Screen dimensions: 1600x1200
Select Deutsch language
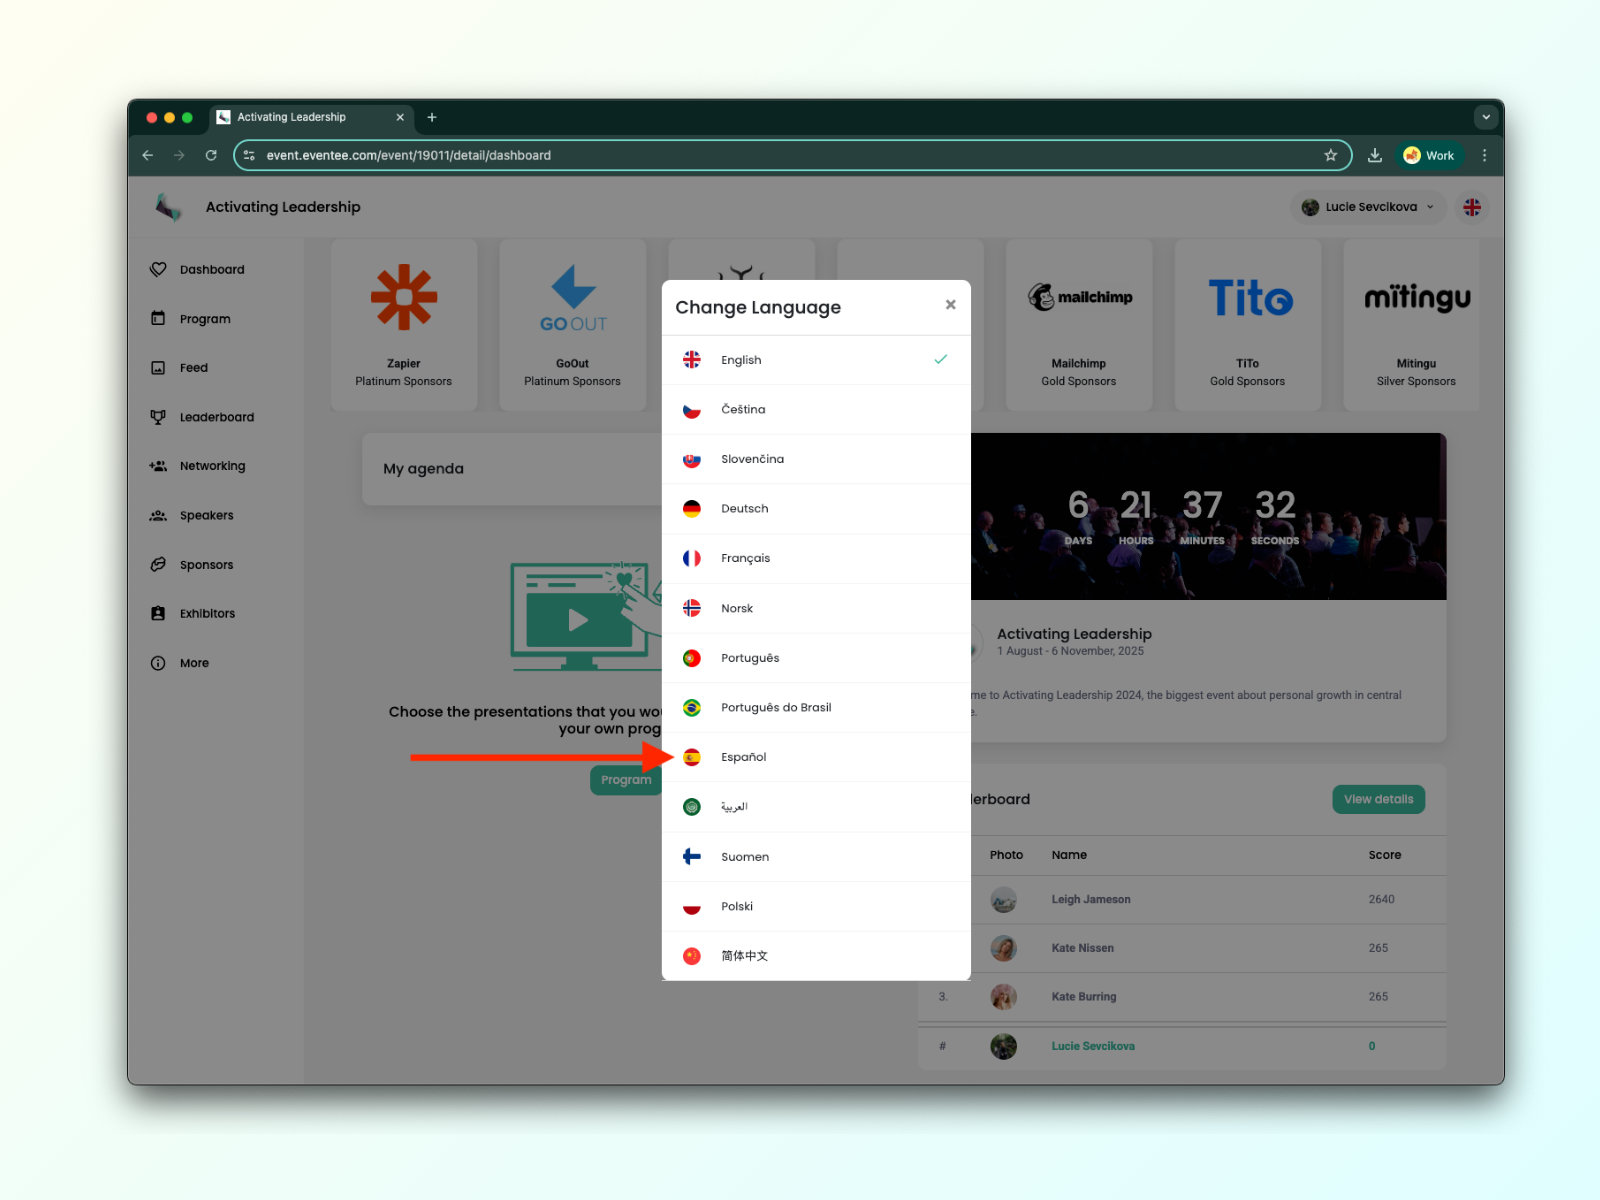tap(816, 509)
